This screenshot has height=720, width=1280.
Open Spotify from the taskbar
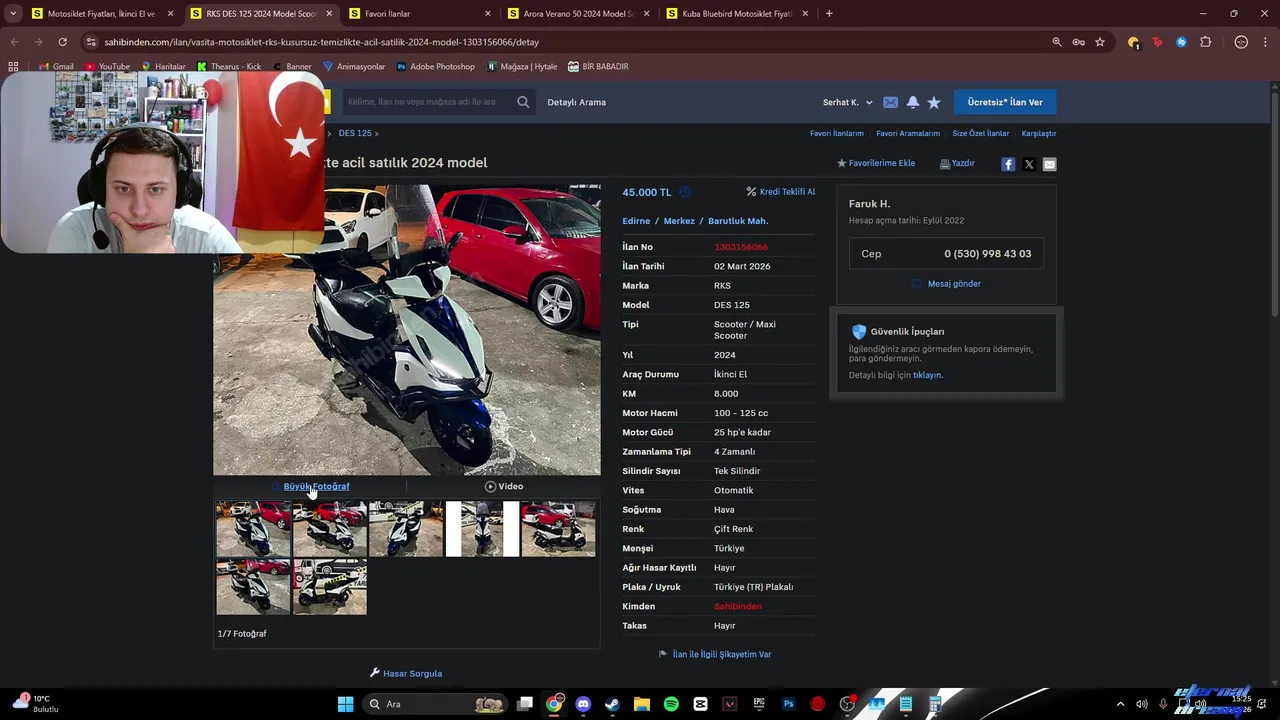pos(671,704)
